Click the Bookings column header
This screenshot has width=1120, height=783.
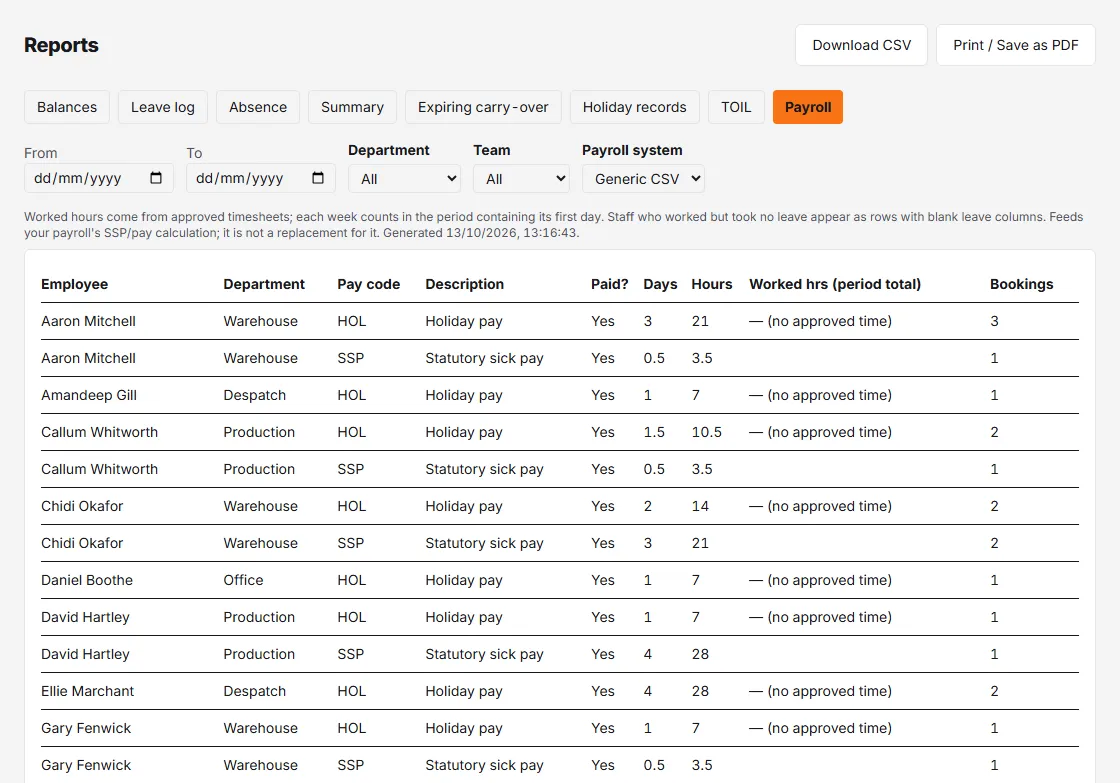tap(1021, 284)
